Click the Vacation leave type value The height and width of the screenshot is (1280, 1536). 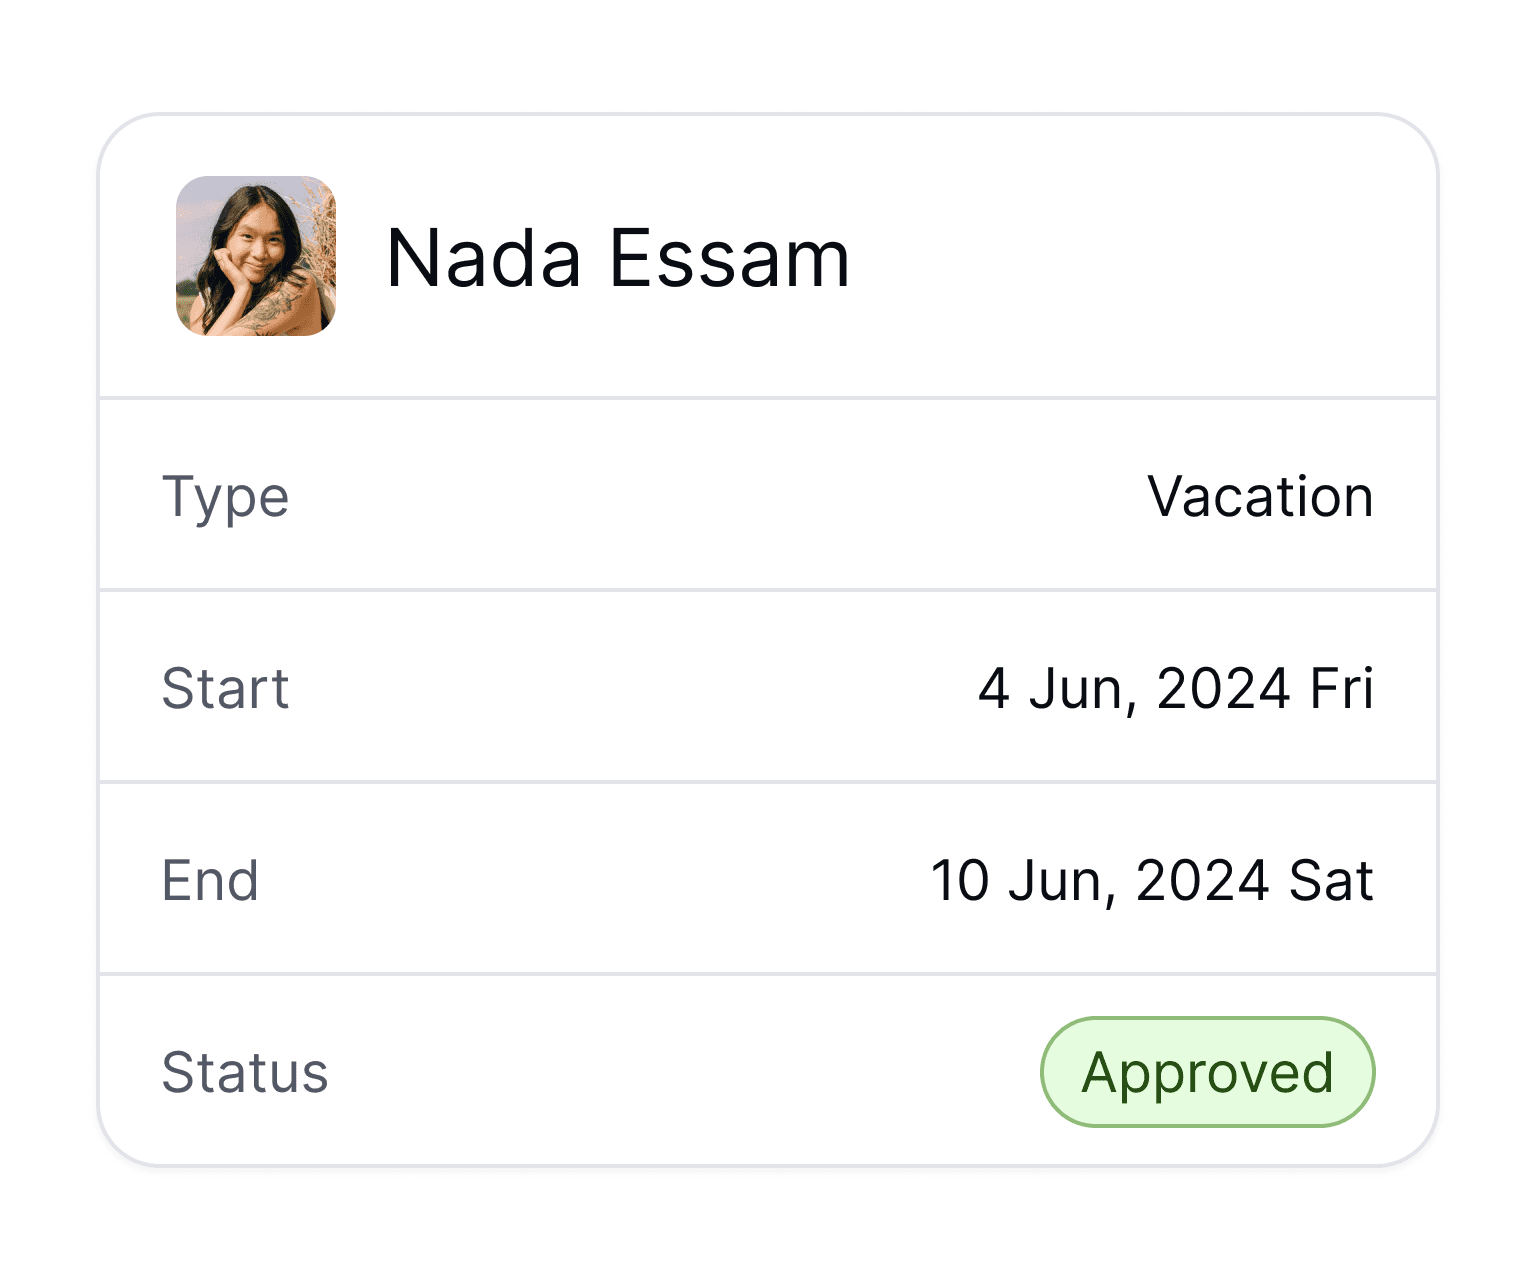tap(1260, 497)
